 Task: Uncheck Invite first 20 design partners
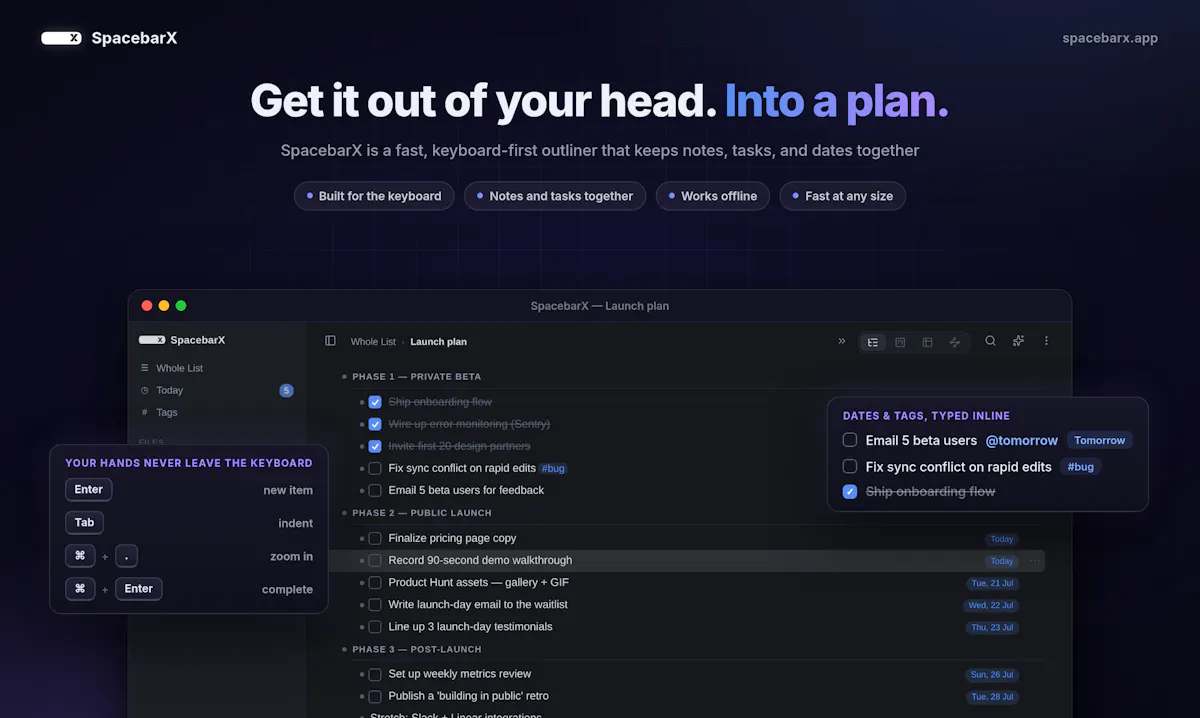pos(375,446)
